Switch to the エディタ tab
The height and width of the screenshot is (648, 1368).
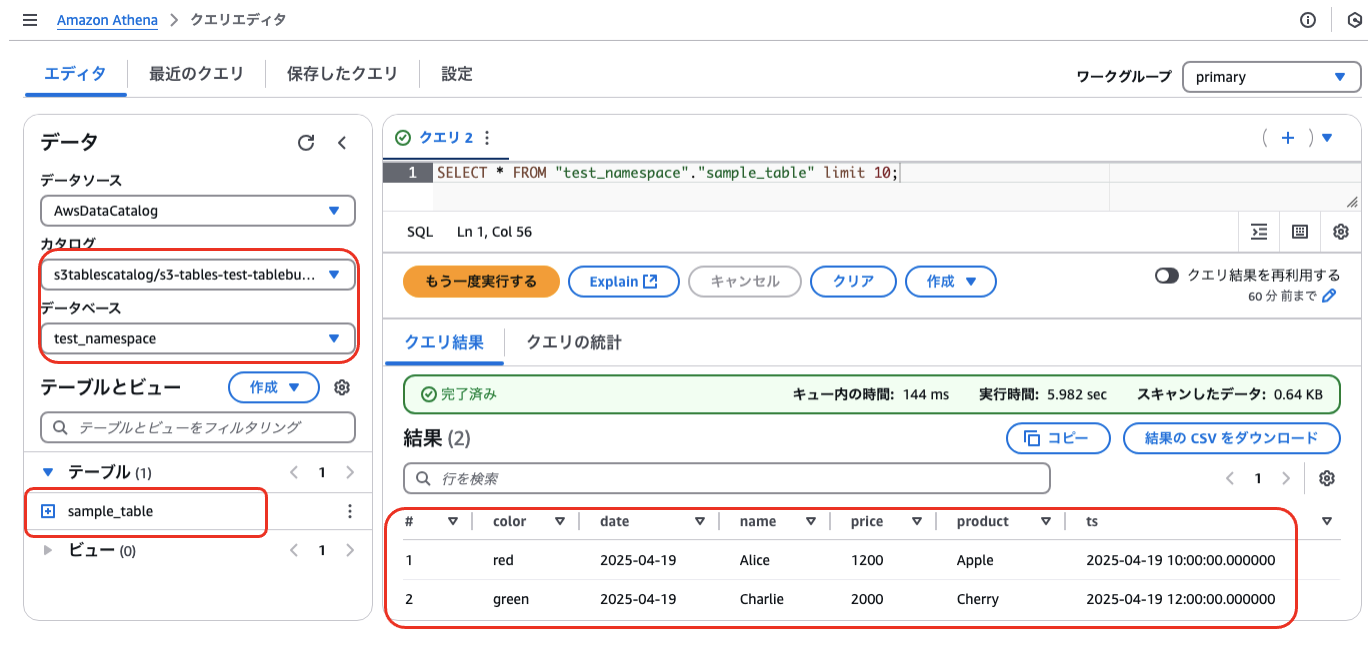pyautogui.click(x=75, y=74)
